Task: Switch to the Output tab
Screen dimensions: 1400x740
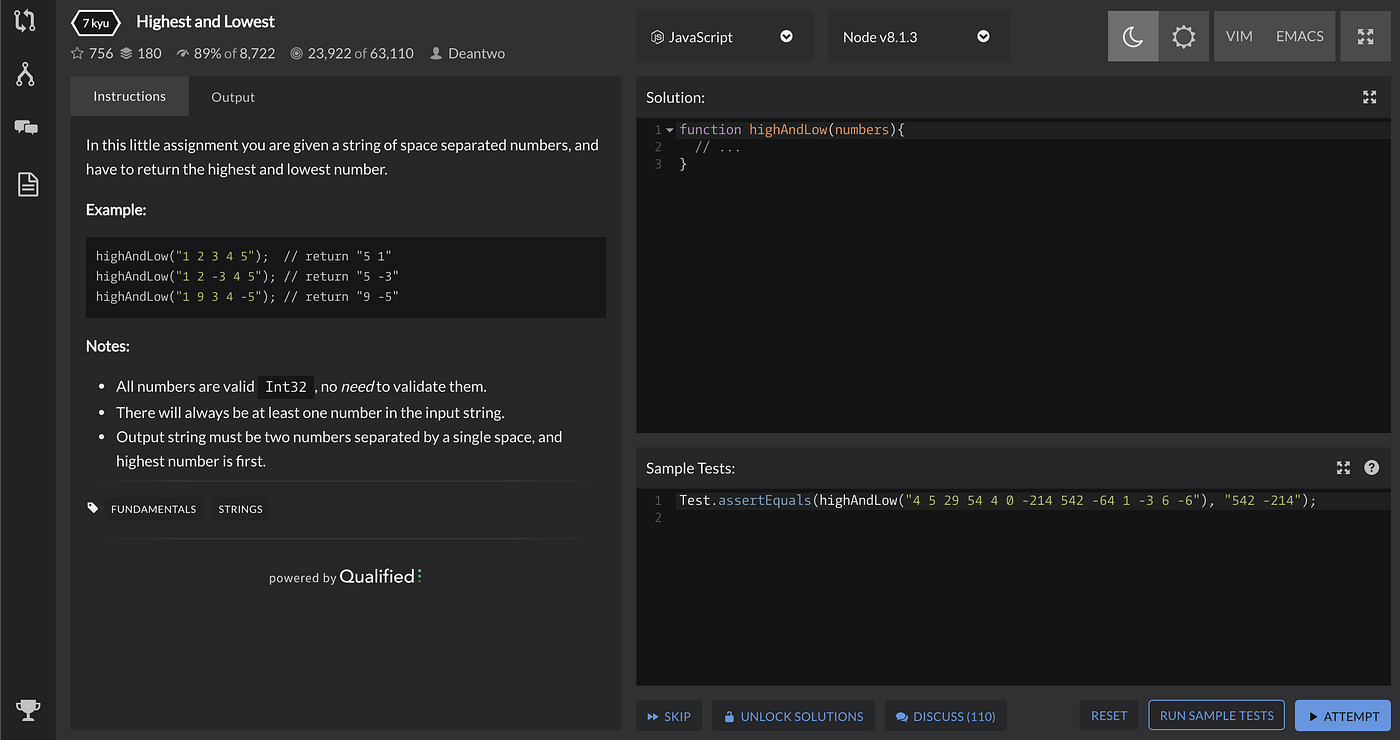Action: tap(233, 97)
